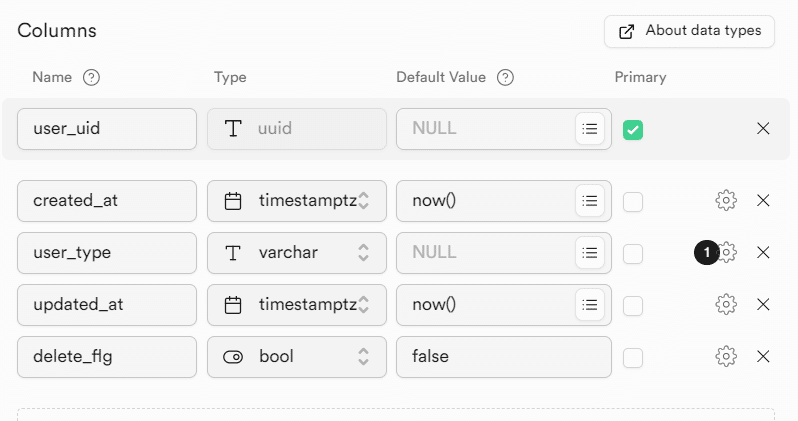This screenshot has height=421, width=798.
Task: Open bool type dropdown for delete_flg
Action: (x=296, y=357)
